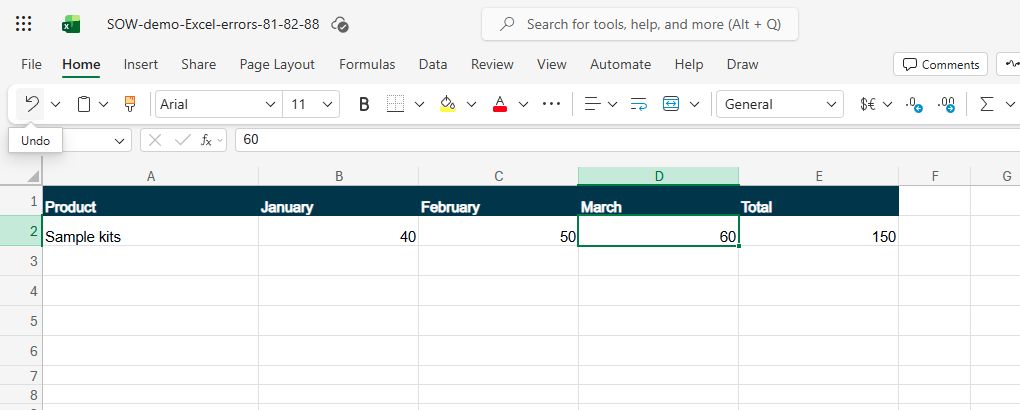Expand the merge options dropdown
This screenshot has width=1020, height=410.
click(694, 104)
